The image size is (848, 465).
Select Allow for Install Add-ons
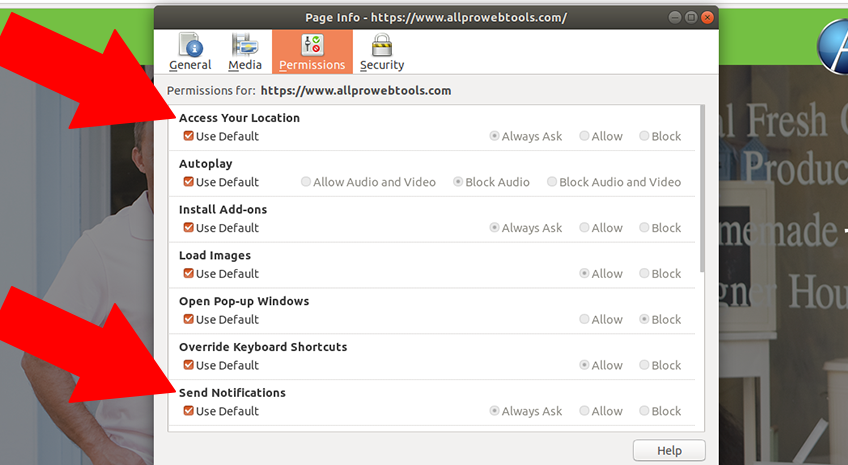click(584, 228)
